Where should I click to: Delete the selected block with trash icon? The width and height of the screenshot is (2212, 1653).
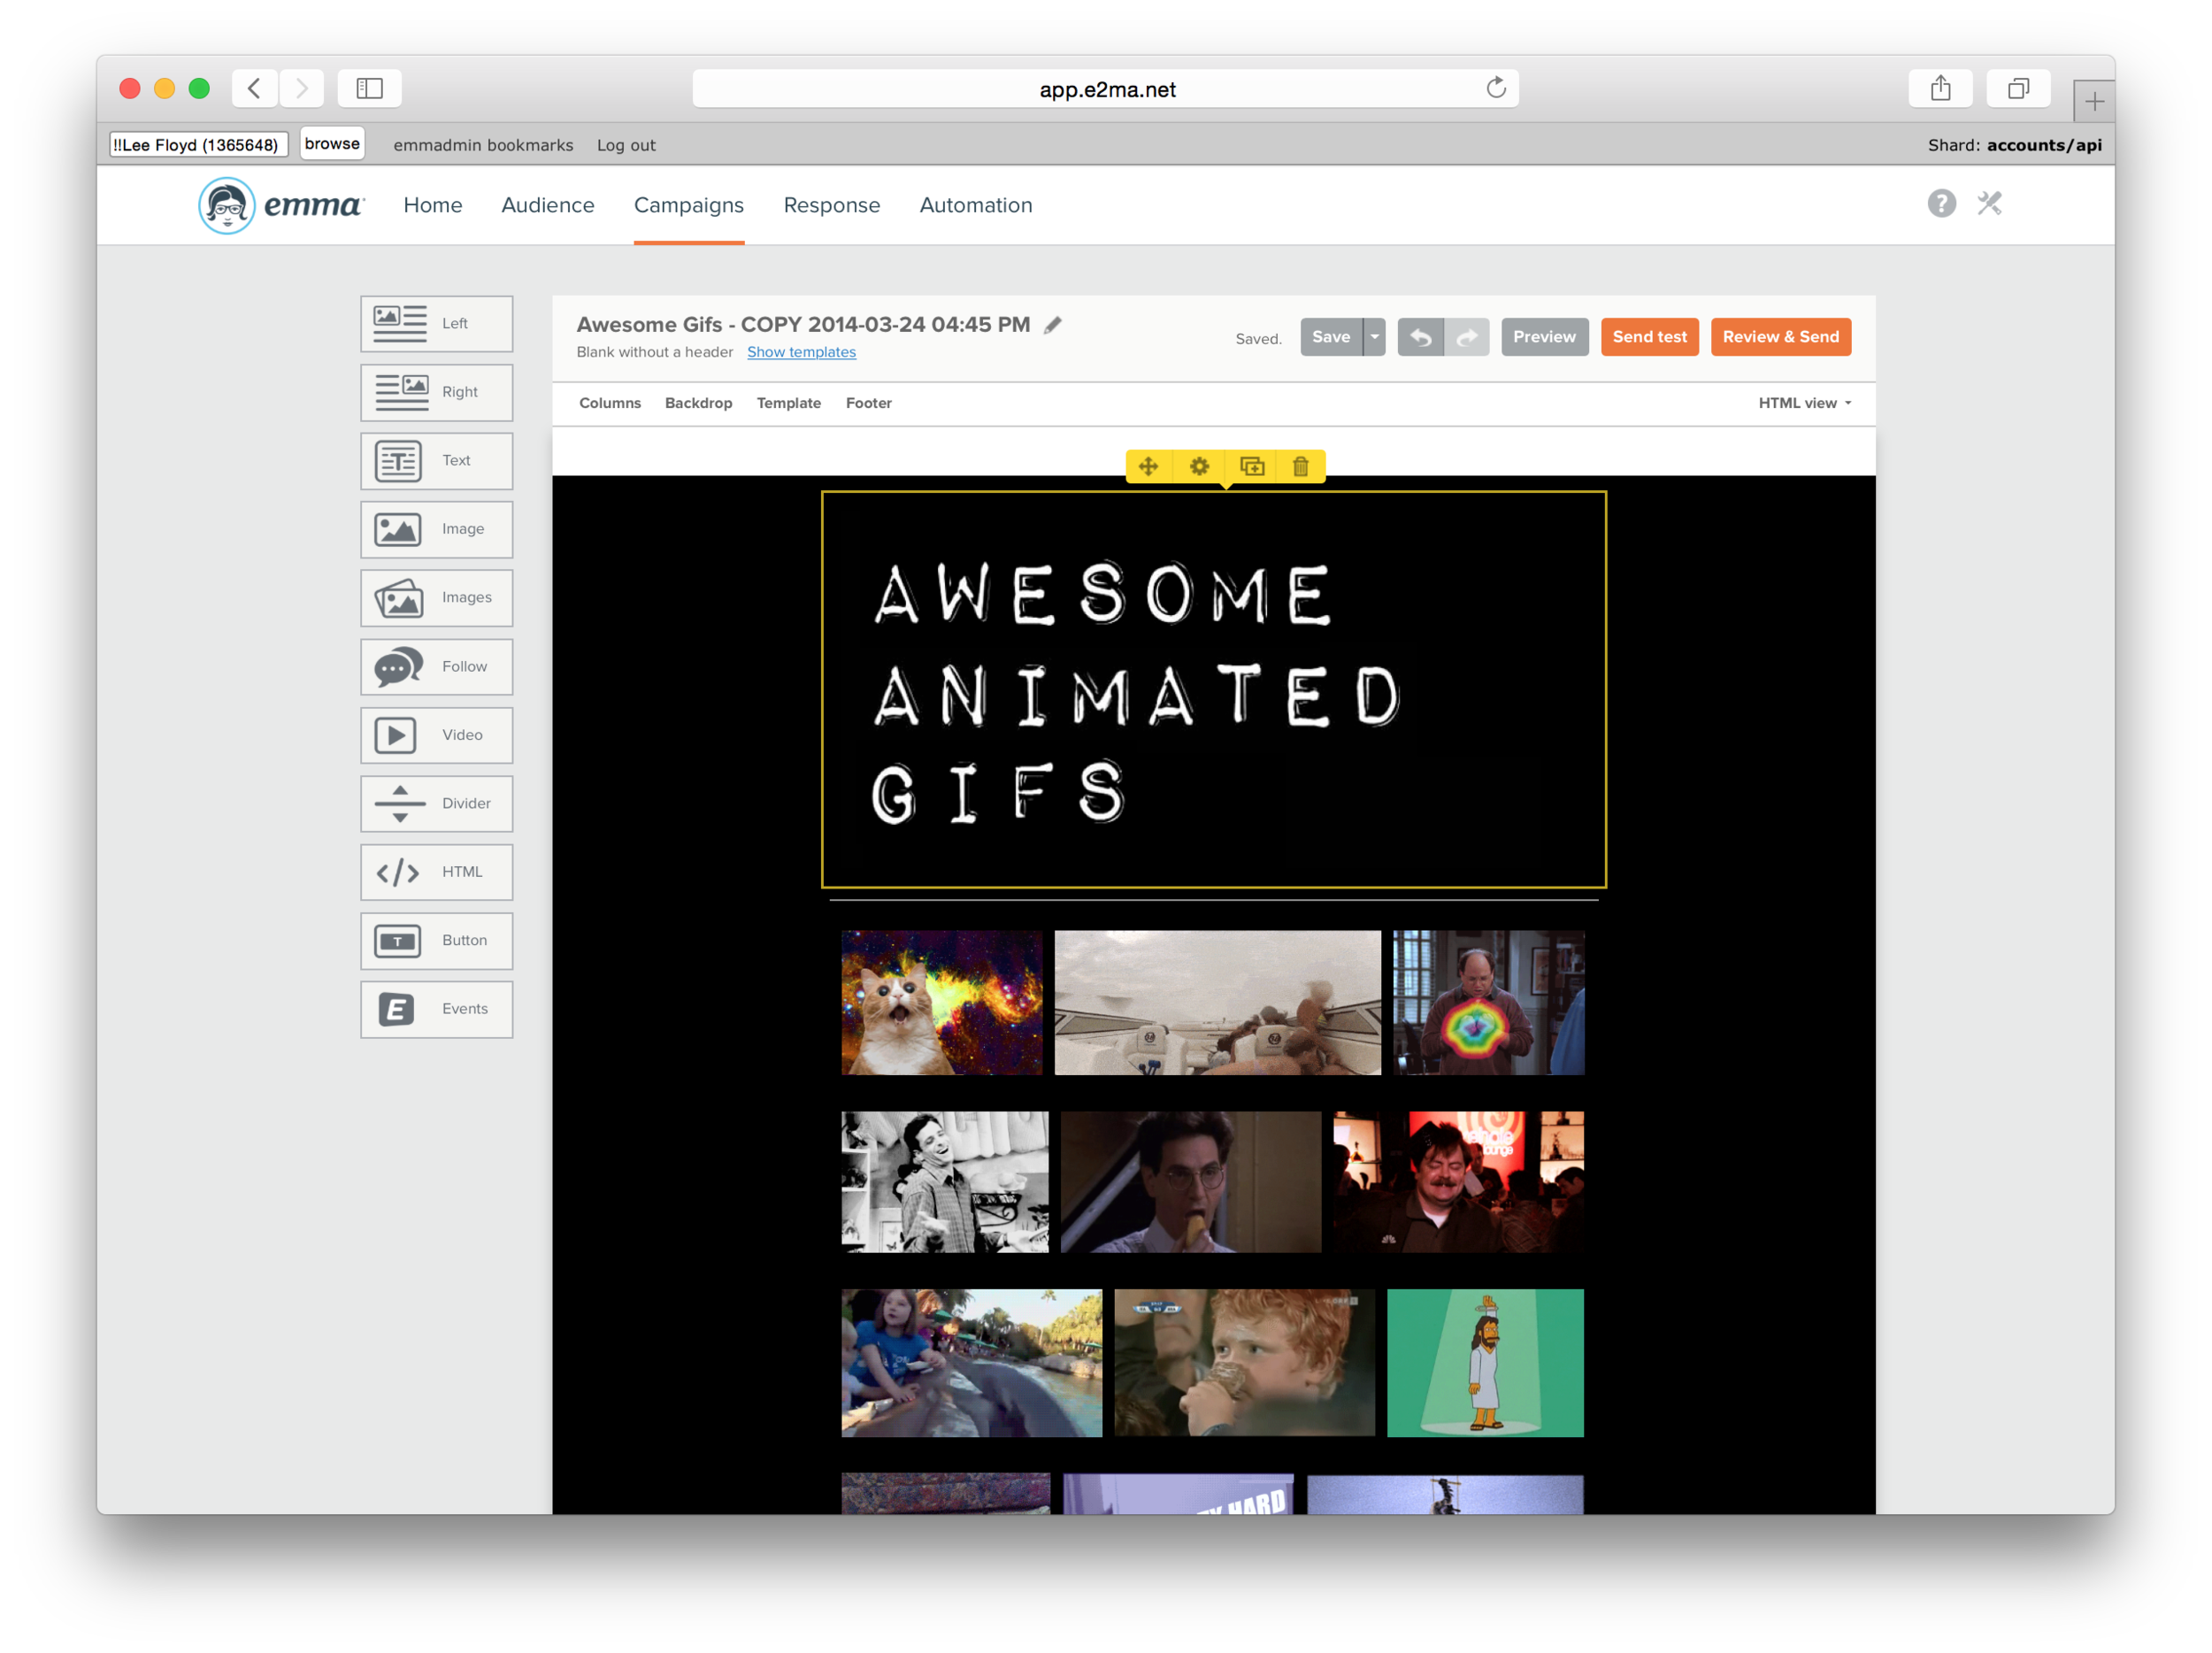pyautogui.click(x=1300, y=466)
